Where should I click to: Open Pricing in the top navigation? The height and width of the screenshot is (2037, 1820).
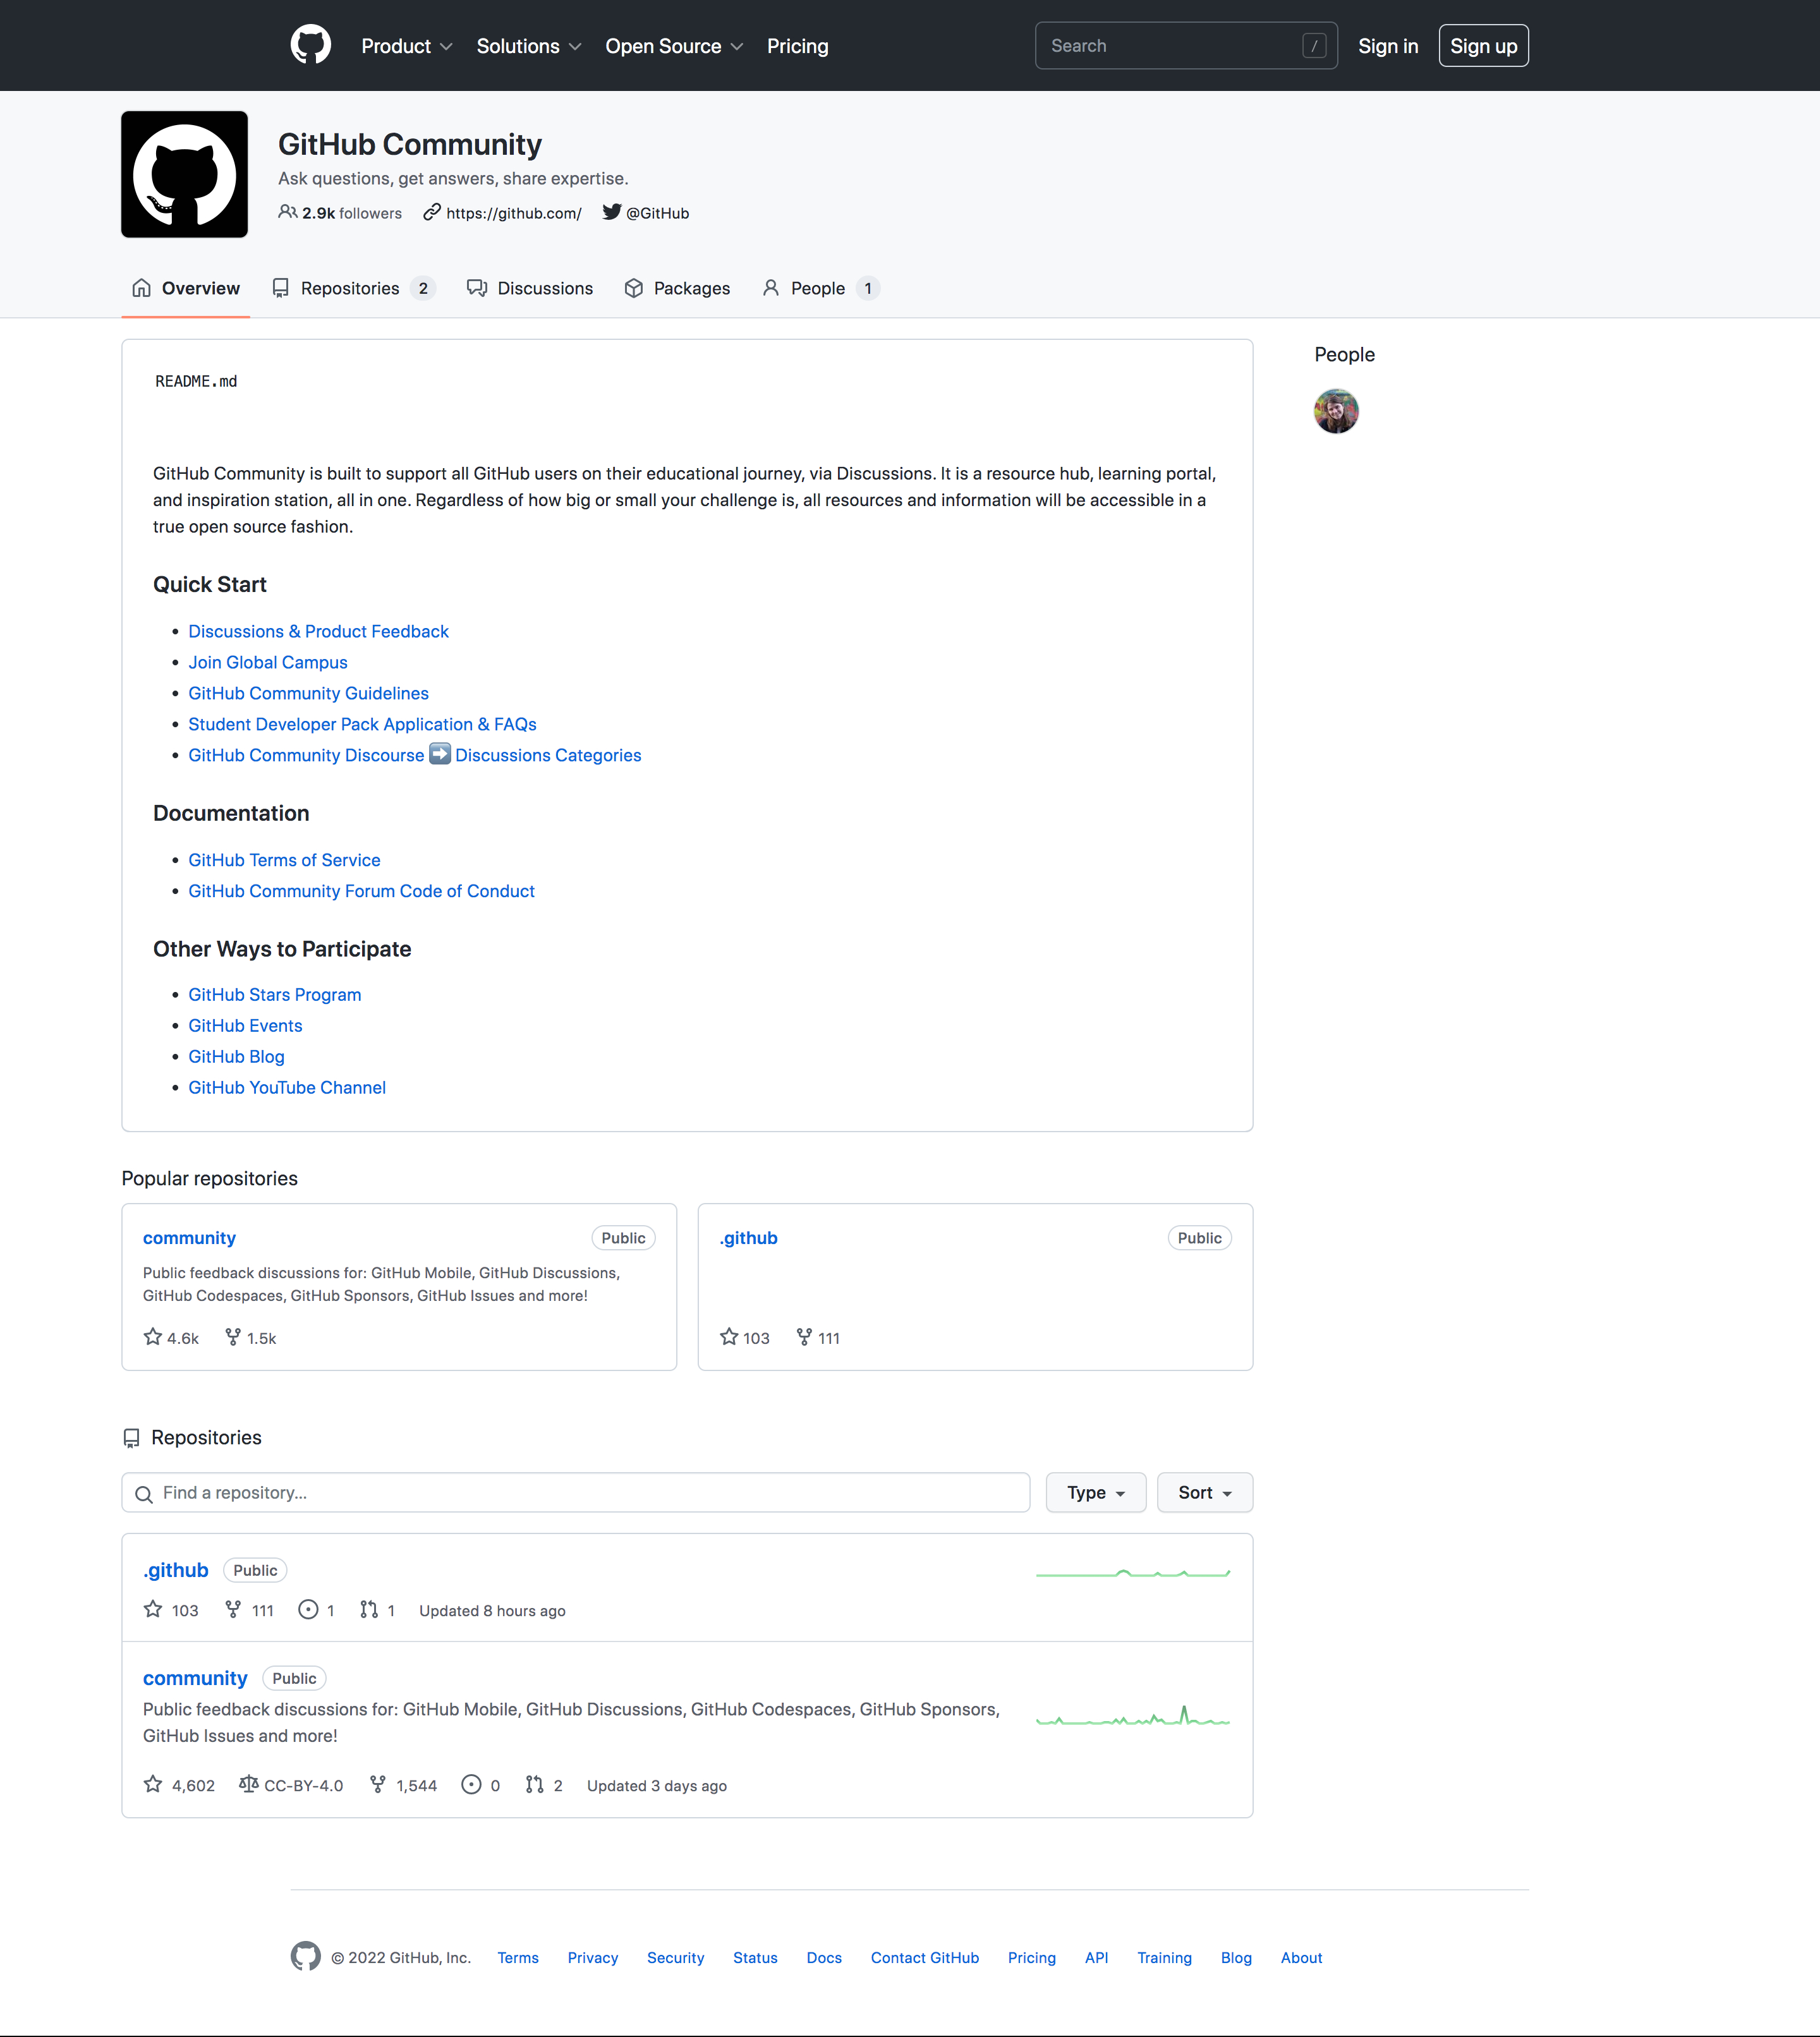coord(797,46)
